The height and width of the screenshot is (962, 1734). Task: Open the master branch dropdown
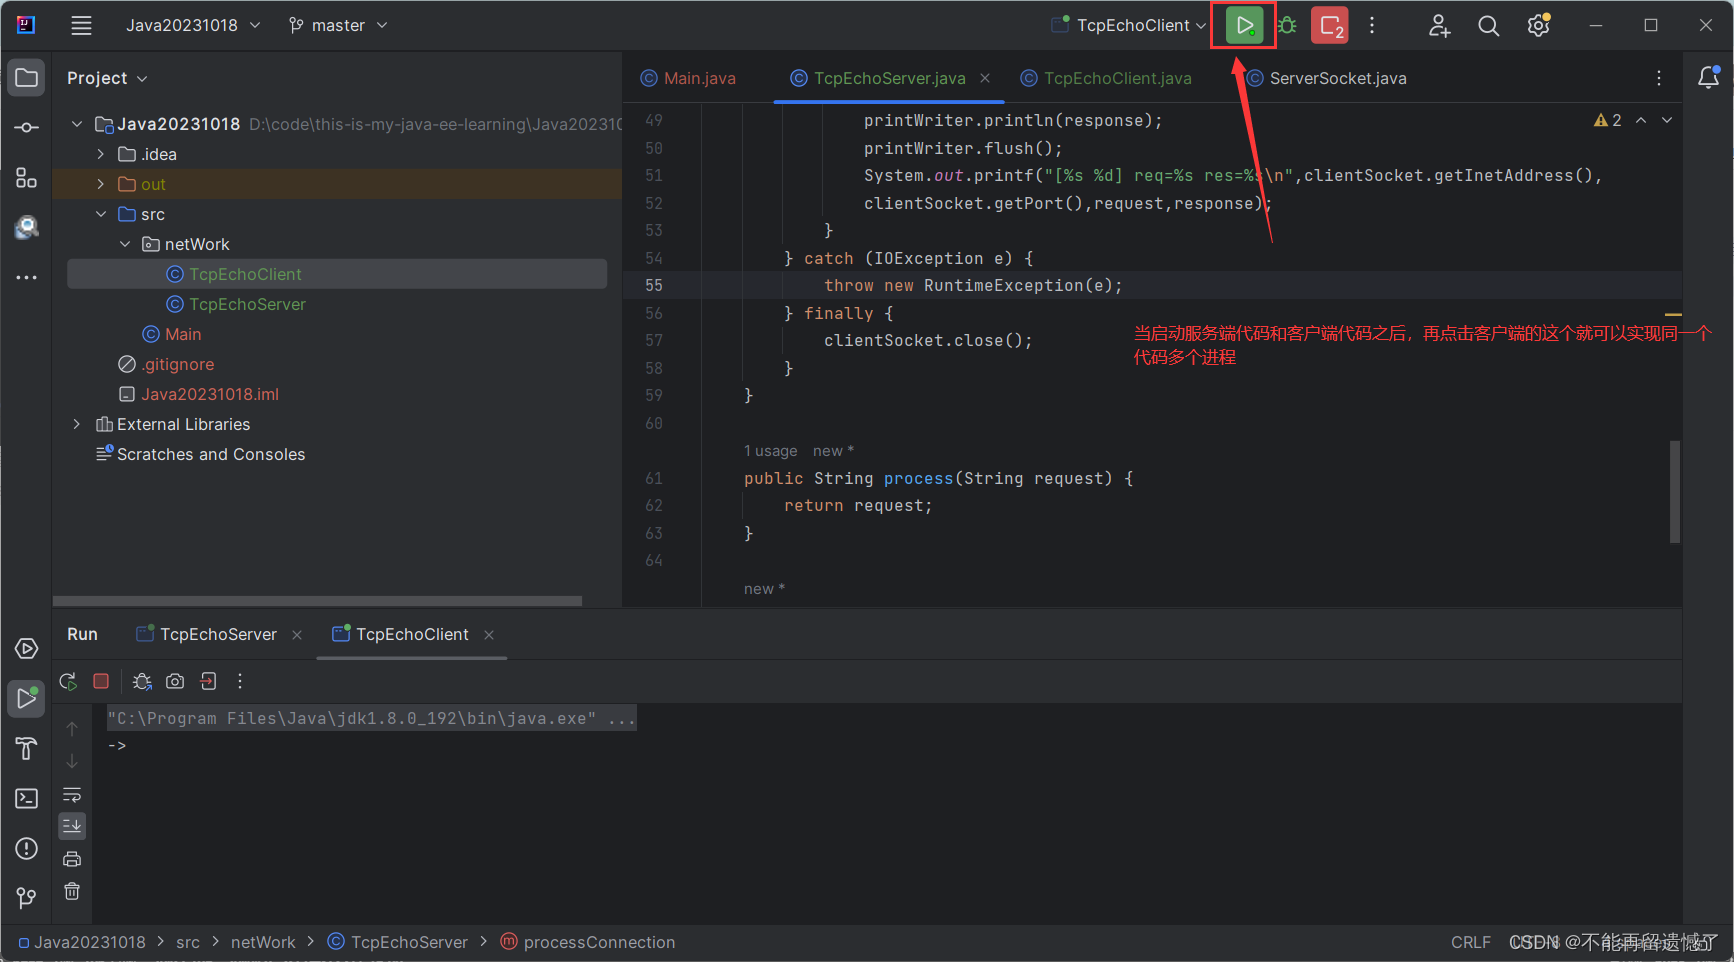coord(338,25)
